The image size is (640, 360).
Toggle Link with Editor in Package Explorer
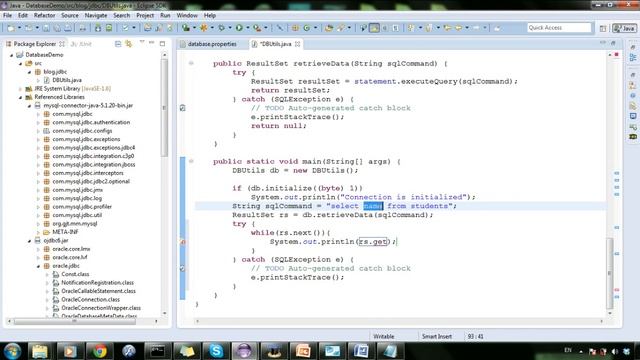129,44
